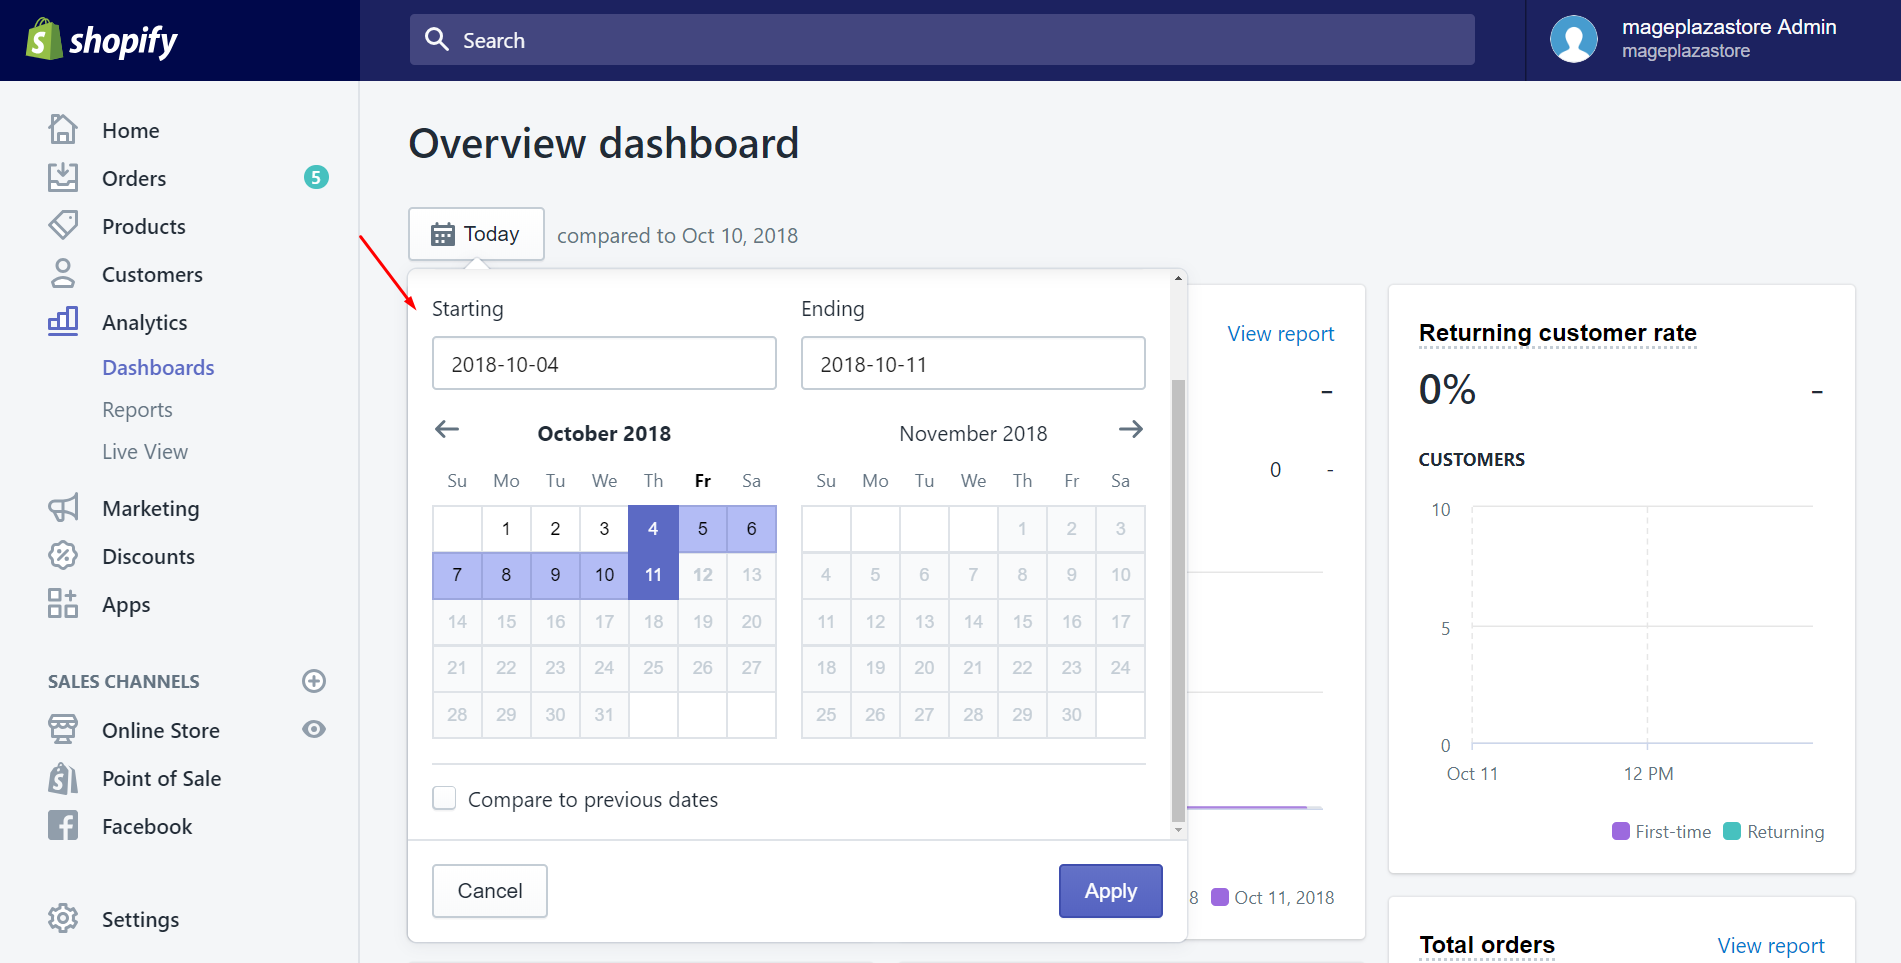Viewport: 1901px width, 963px height.
Task: Click the Shopify logo
Action: click(101, 40)
